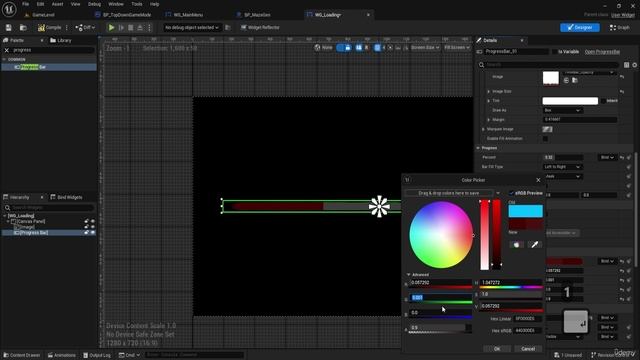This screenshot has height=360, width=640.
Task: Click the green Play button
Action: (x=111, y=27)
